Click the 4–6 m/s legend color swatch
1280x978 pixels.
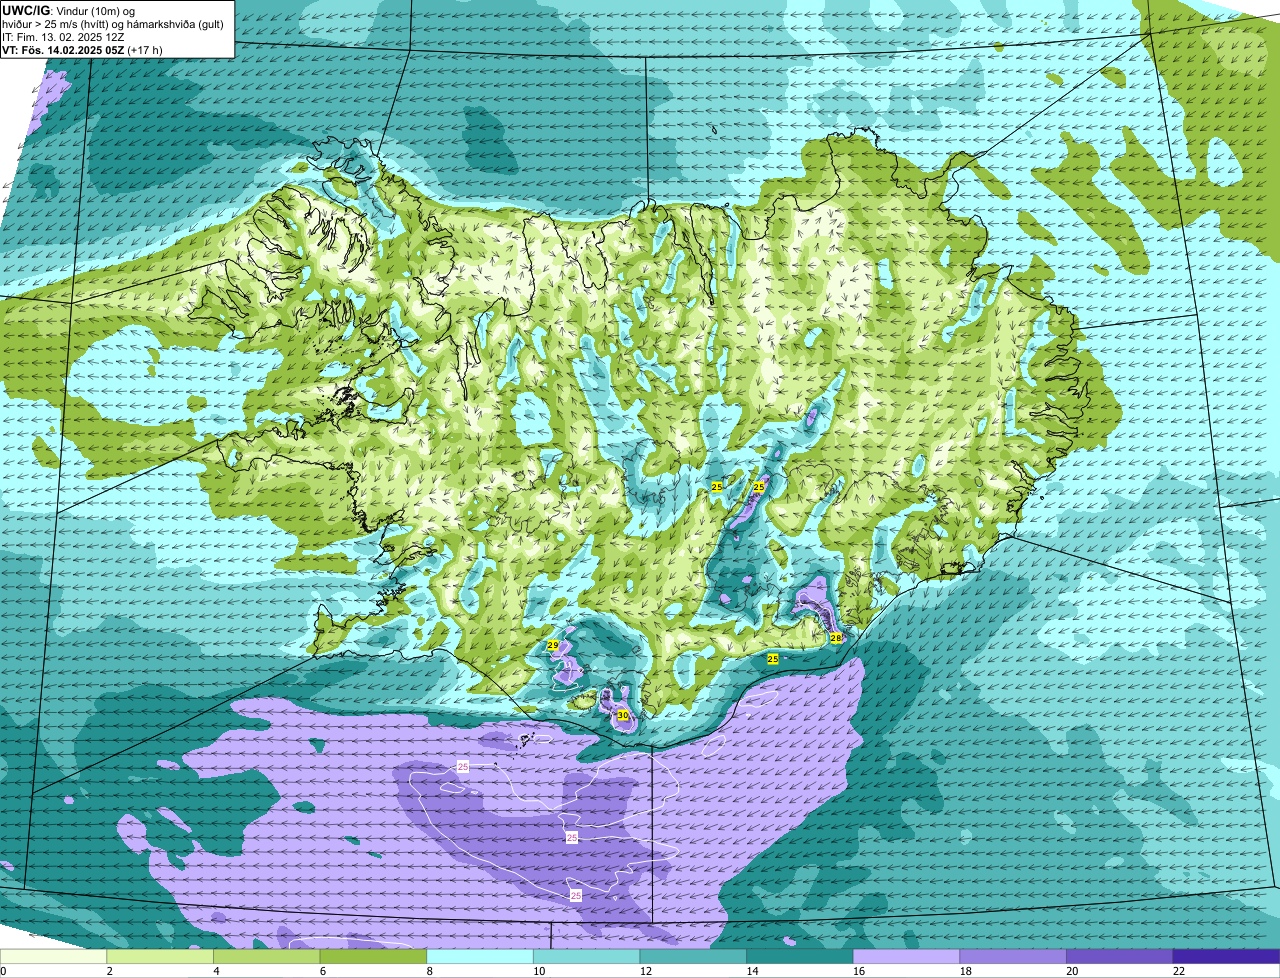[x=266, y=956]
